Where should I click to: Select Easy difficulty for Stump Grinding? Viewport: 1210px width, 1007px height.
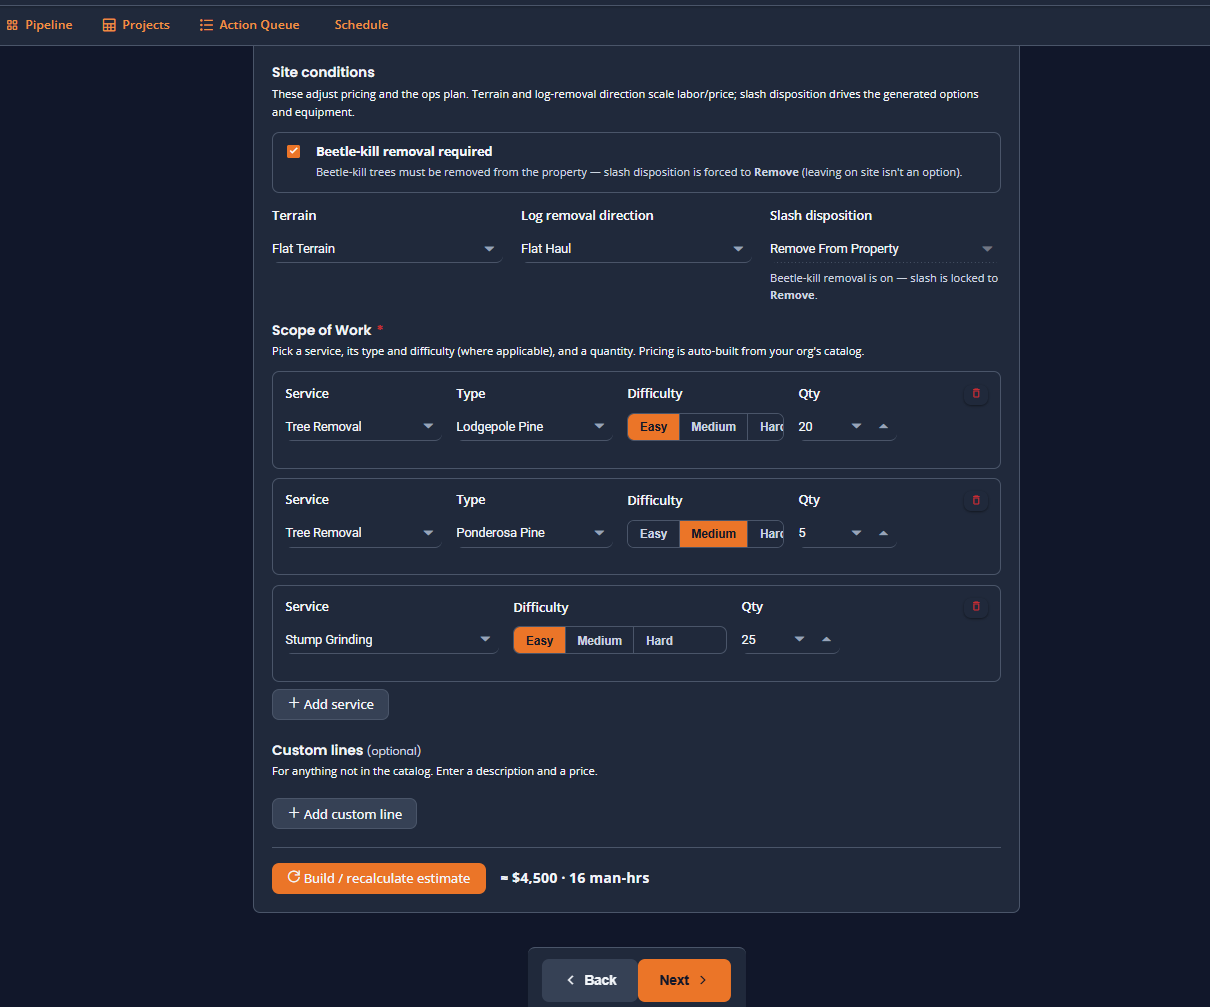click(x=540, y=641)
